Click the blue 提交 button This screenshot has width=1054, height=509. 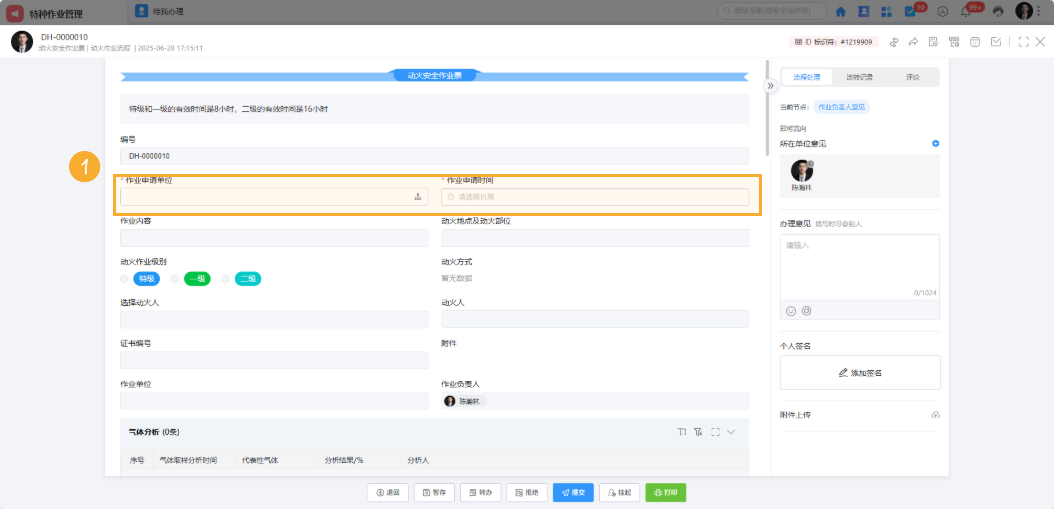[x=573, y=492]
